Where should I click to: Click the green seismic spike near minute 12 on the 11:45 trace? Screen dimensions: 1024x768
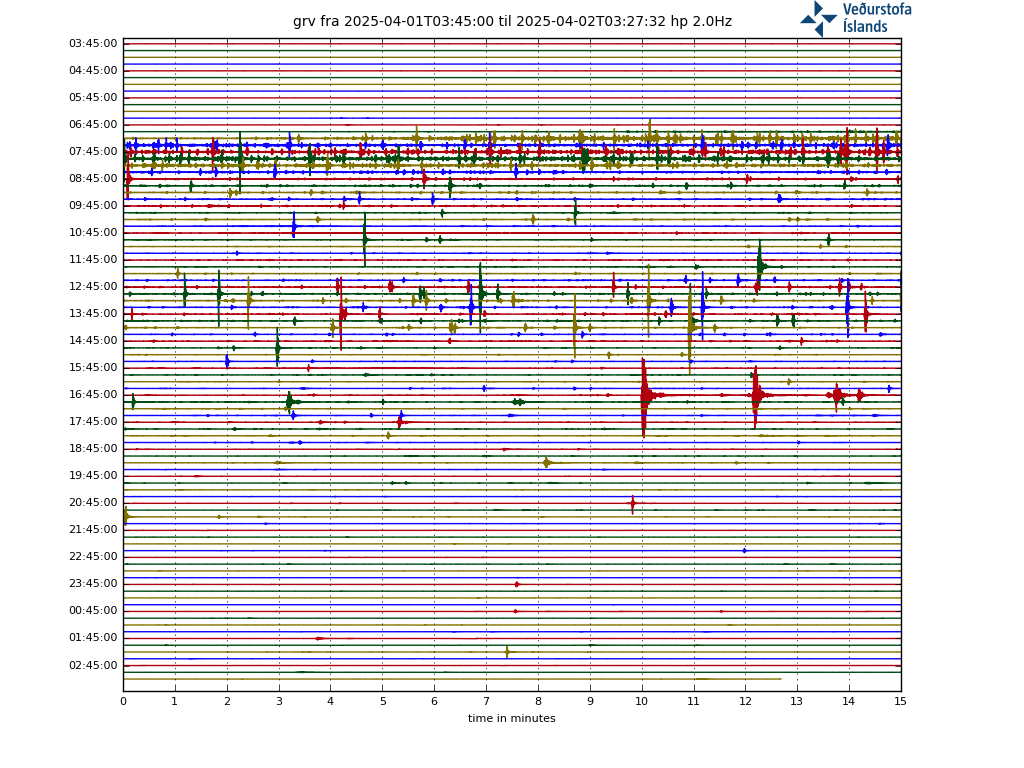pyautogui.click(x=761, y=266)
